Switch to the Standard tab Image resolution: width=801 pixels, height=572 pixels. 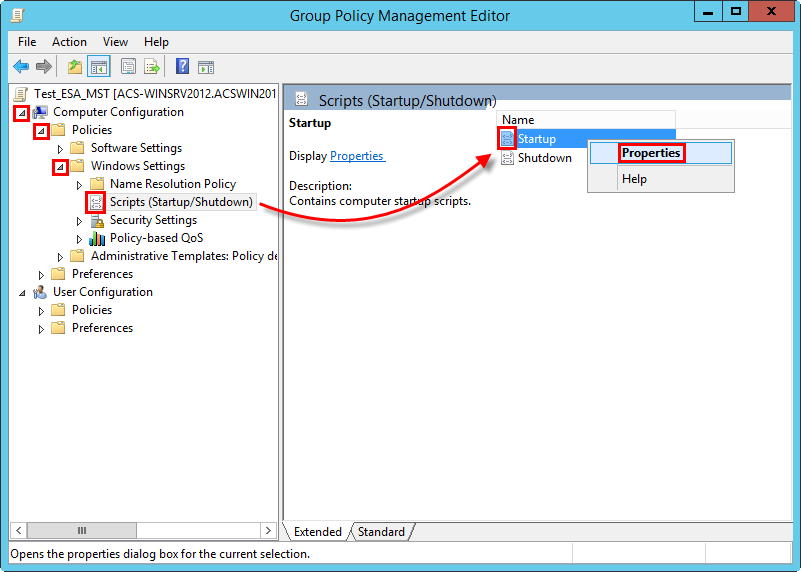tap(381, 532)
